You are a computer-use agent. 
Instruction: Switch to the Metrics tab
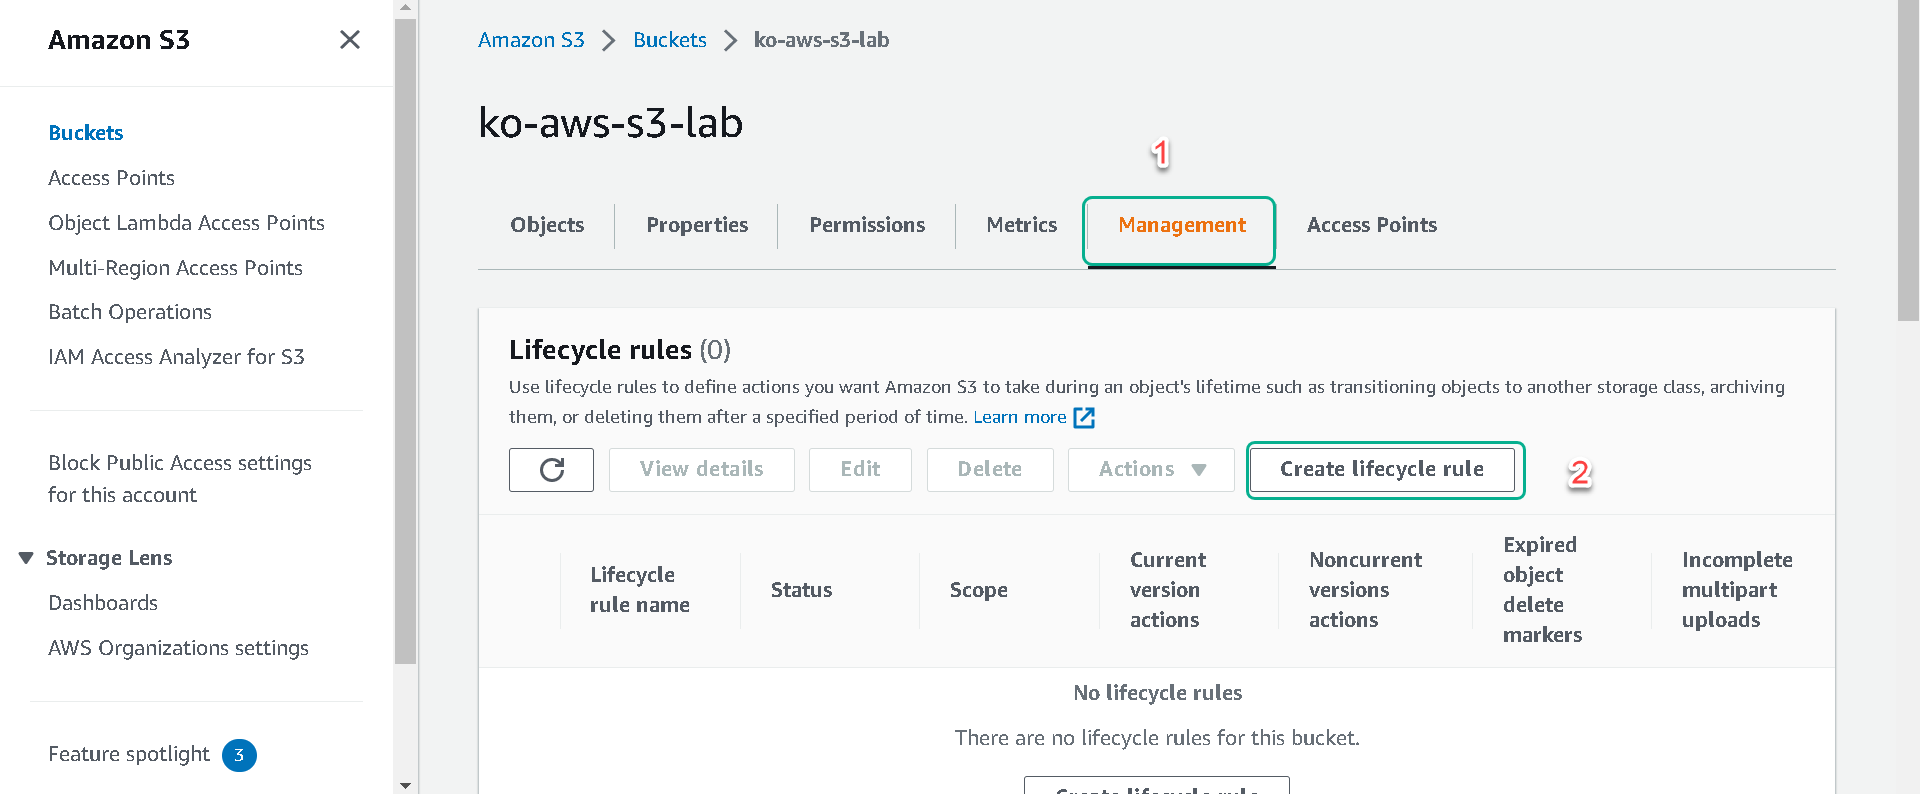(1021, 225)
